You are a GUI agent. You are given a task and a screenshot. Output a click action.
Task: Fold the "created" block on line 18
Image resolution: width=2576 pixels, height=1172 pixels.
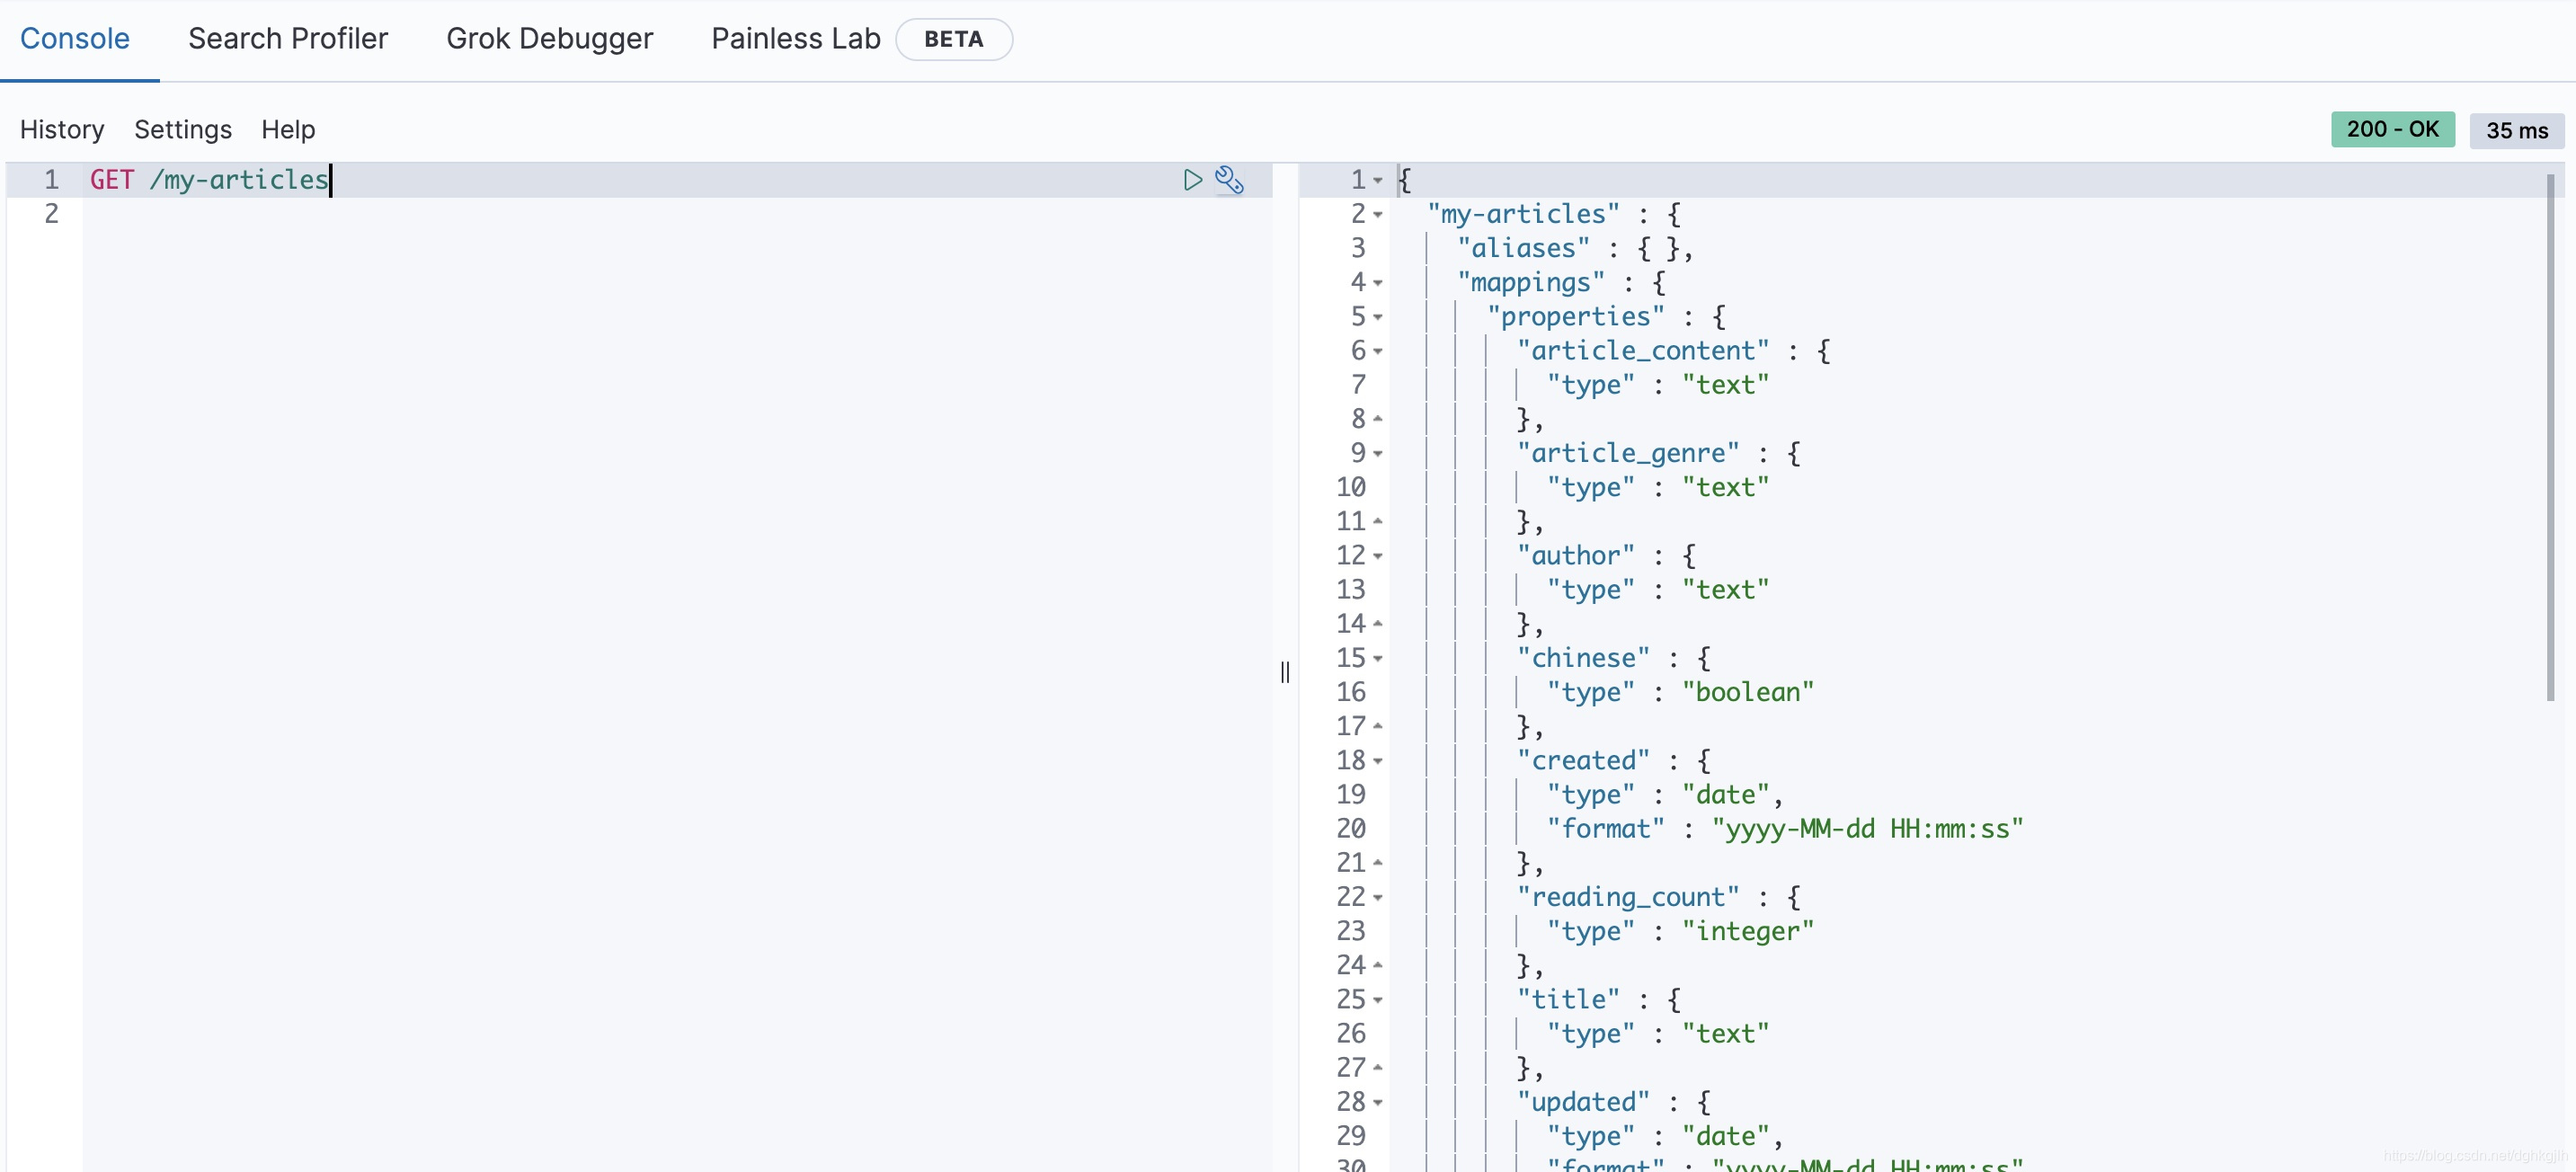1378,761
